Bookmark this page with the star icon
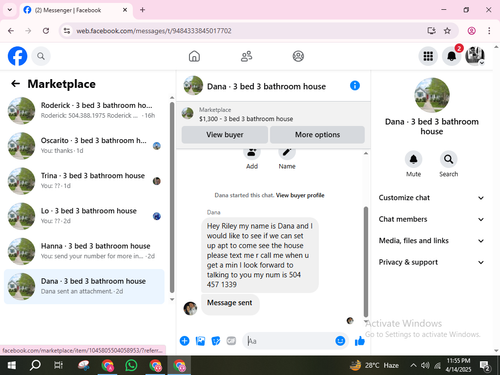The width and height of the screenshot is (500, 375). [447, 31]
